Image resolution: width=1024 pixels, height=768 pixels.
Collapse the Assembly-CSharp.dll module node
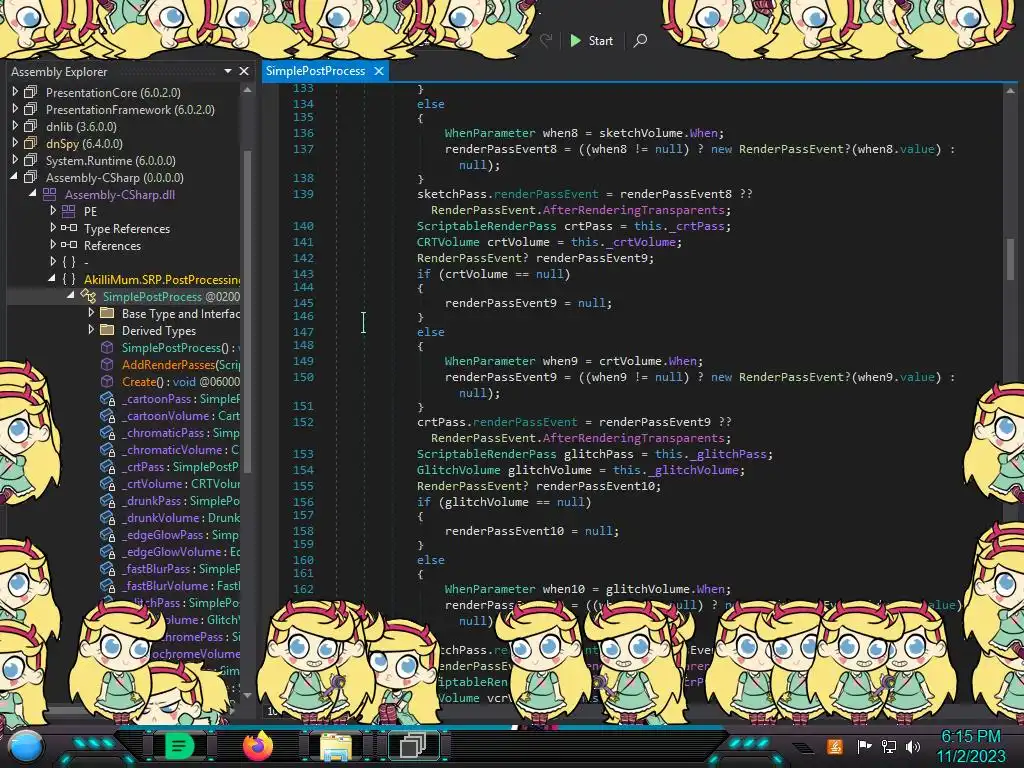33,194
